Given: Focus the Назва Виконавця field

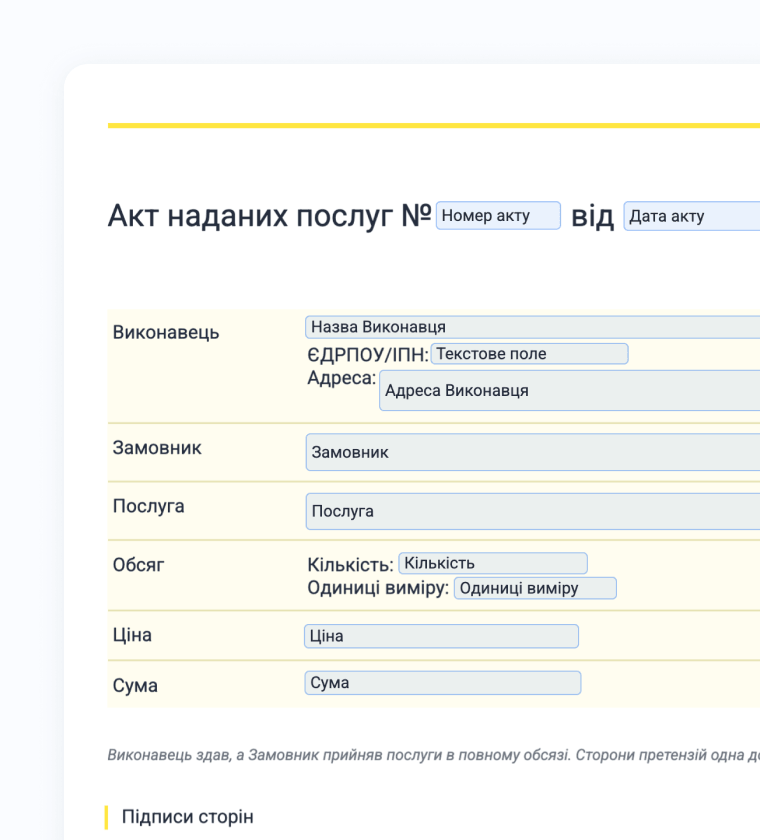Looking at the screenshot, I should [x=532, y=327].
